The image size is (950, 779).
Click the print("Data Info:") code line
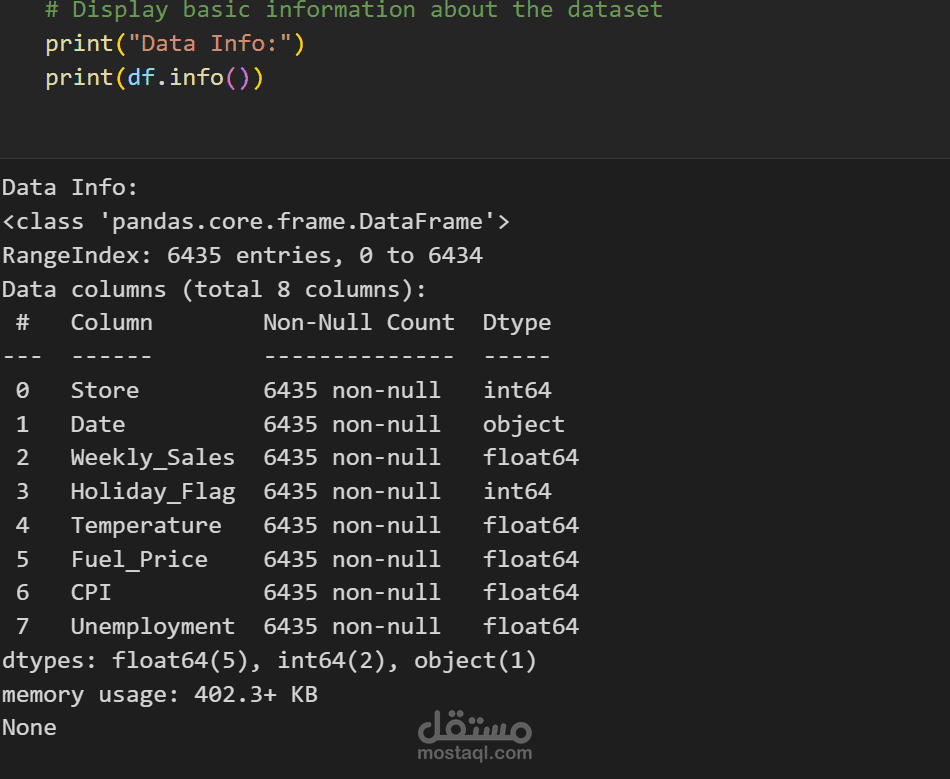pyautogui.click(x=175, y=44)
